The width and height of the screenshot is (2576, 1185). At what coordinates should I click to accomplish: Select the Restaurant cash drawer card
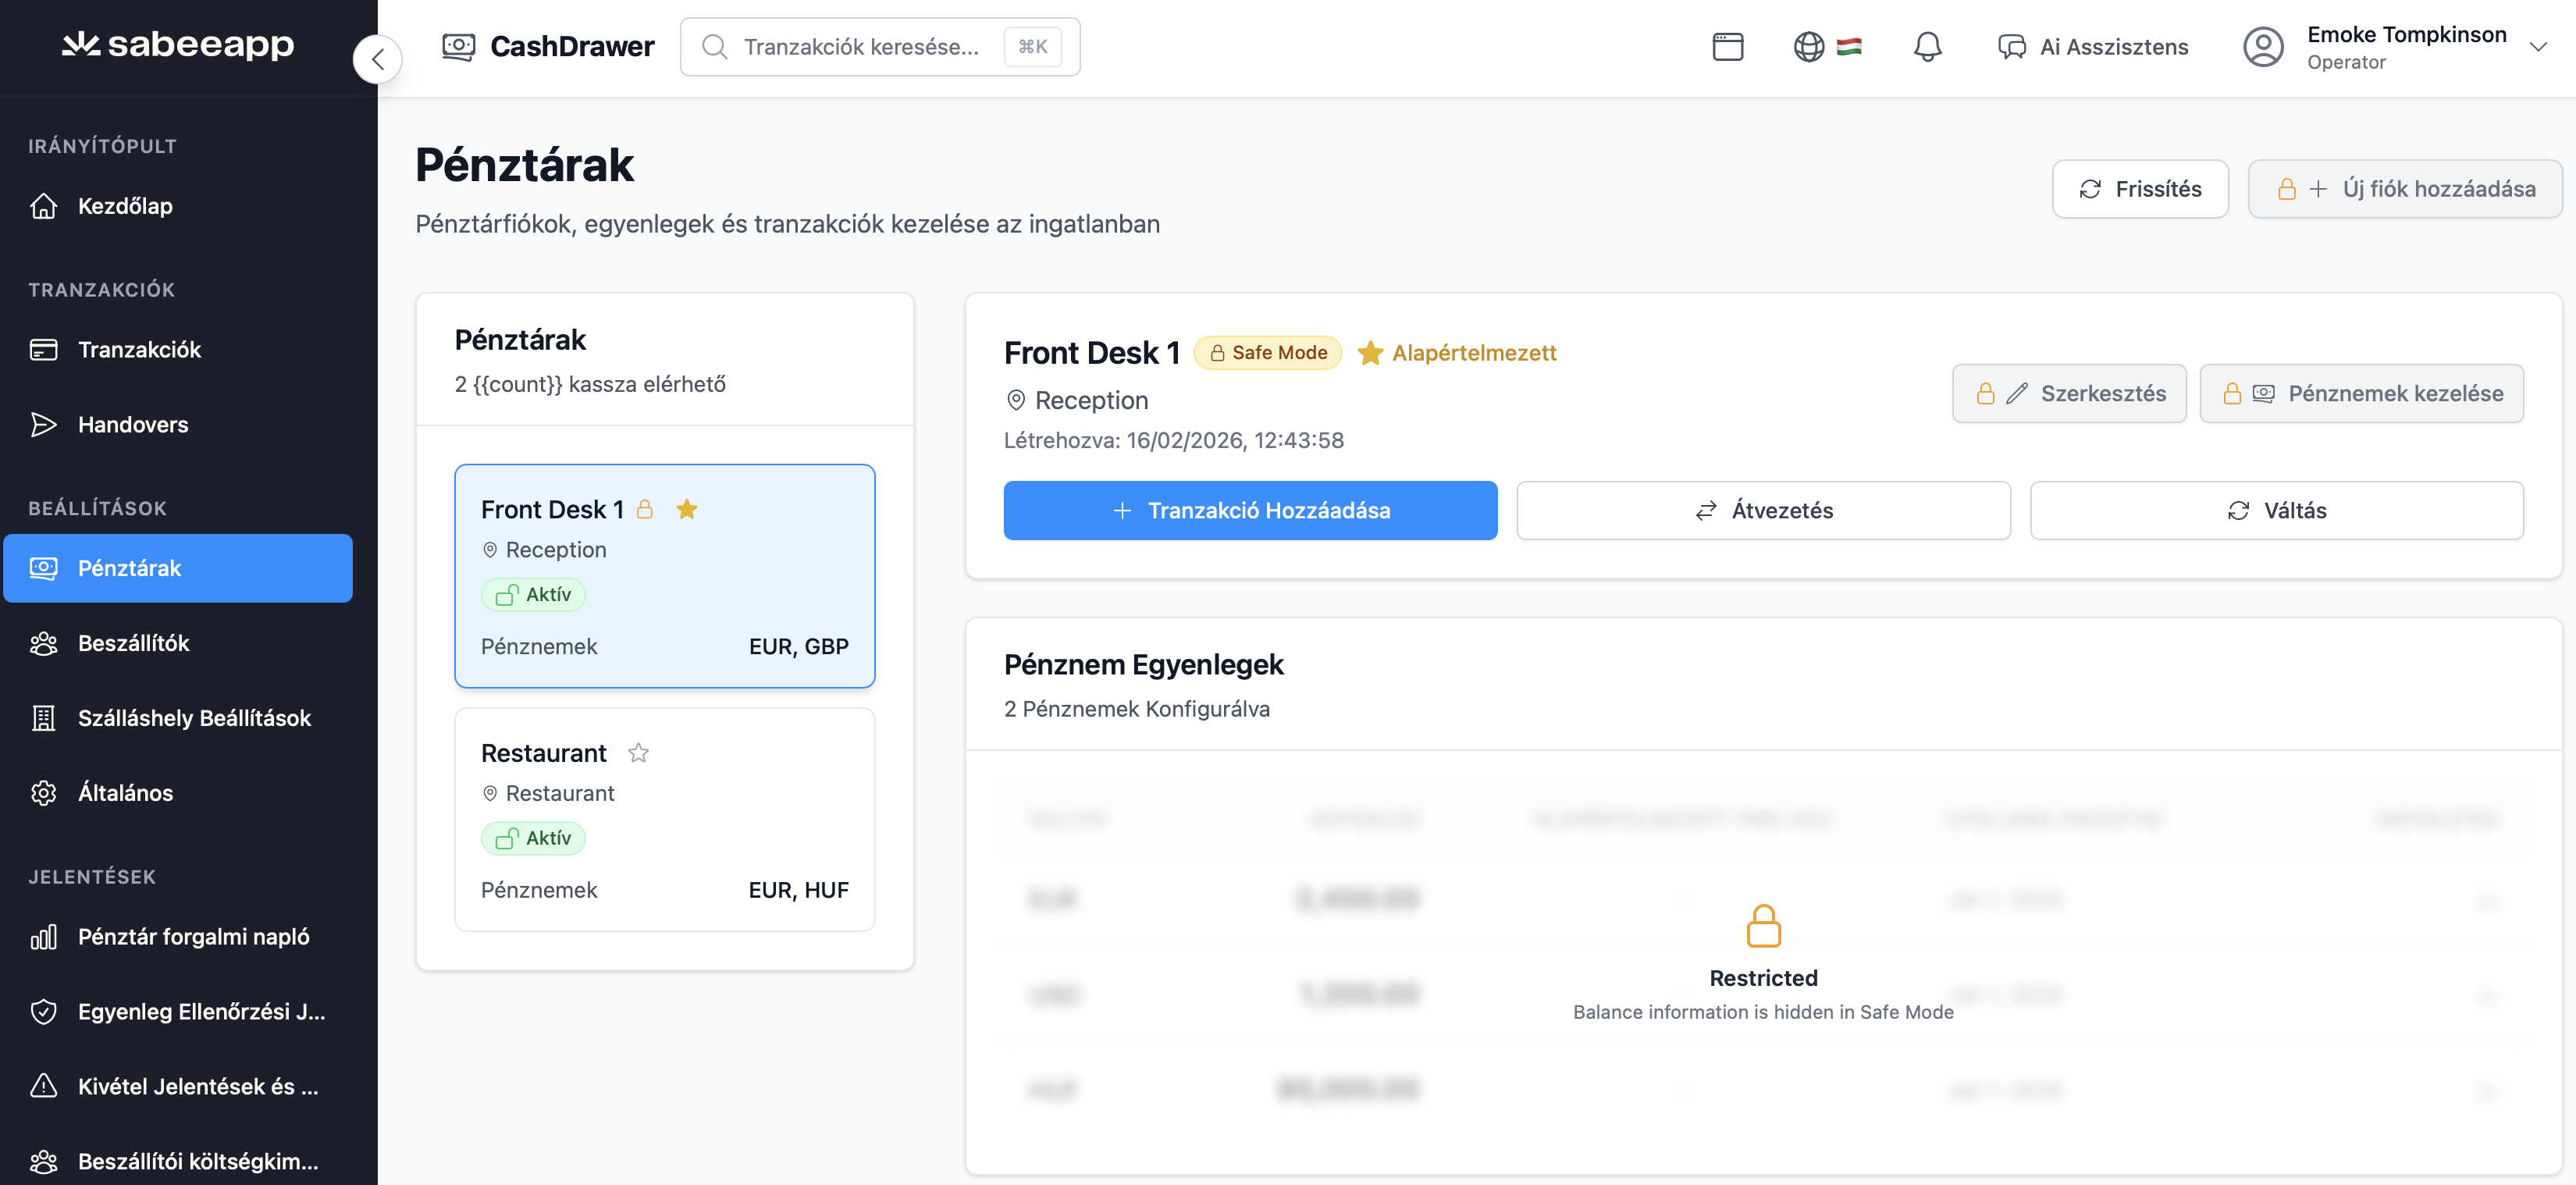(x=664, y=820)
